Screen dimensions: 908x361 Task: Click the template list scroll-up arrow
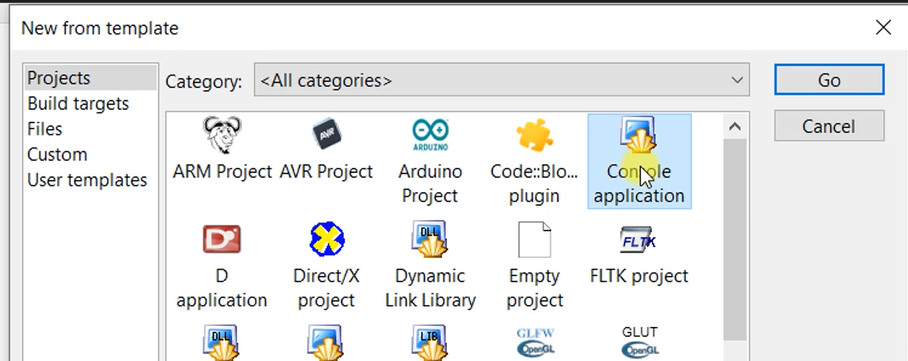tap(735, 126)
